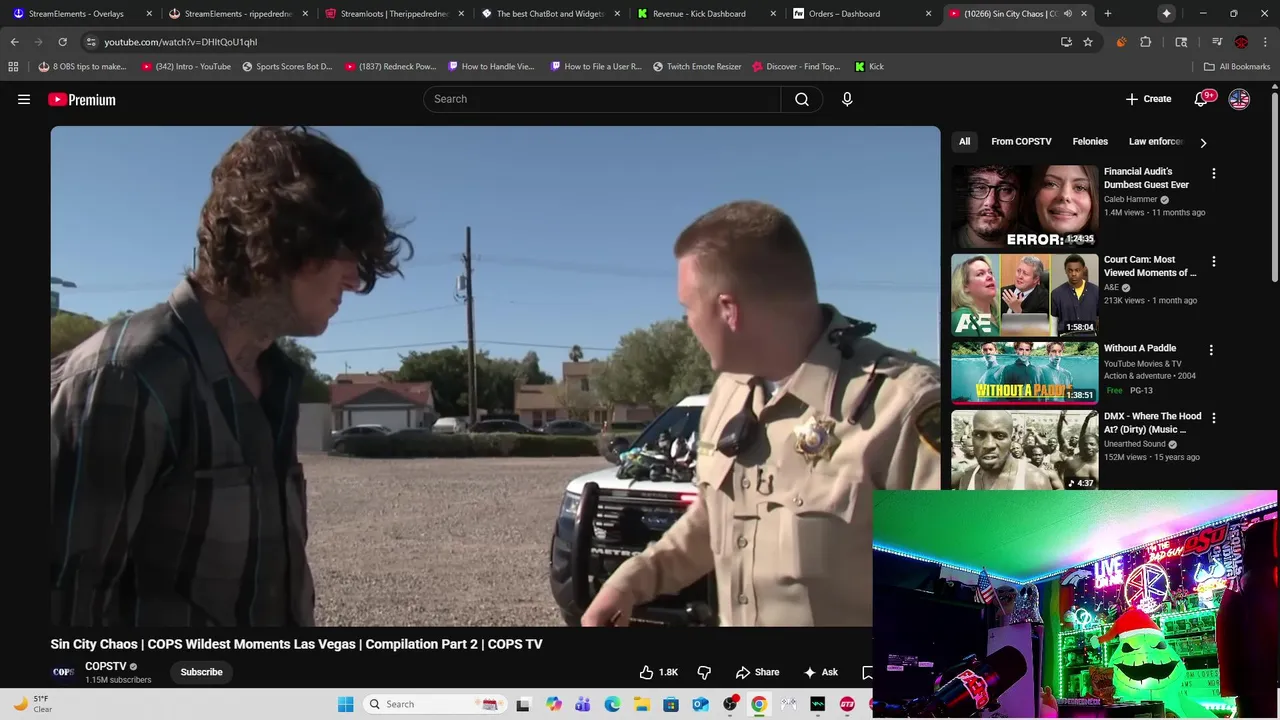Switch to Orders – Dashboard tab
Screen dimensions: 1280x720
point(862,14)
